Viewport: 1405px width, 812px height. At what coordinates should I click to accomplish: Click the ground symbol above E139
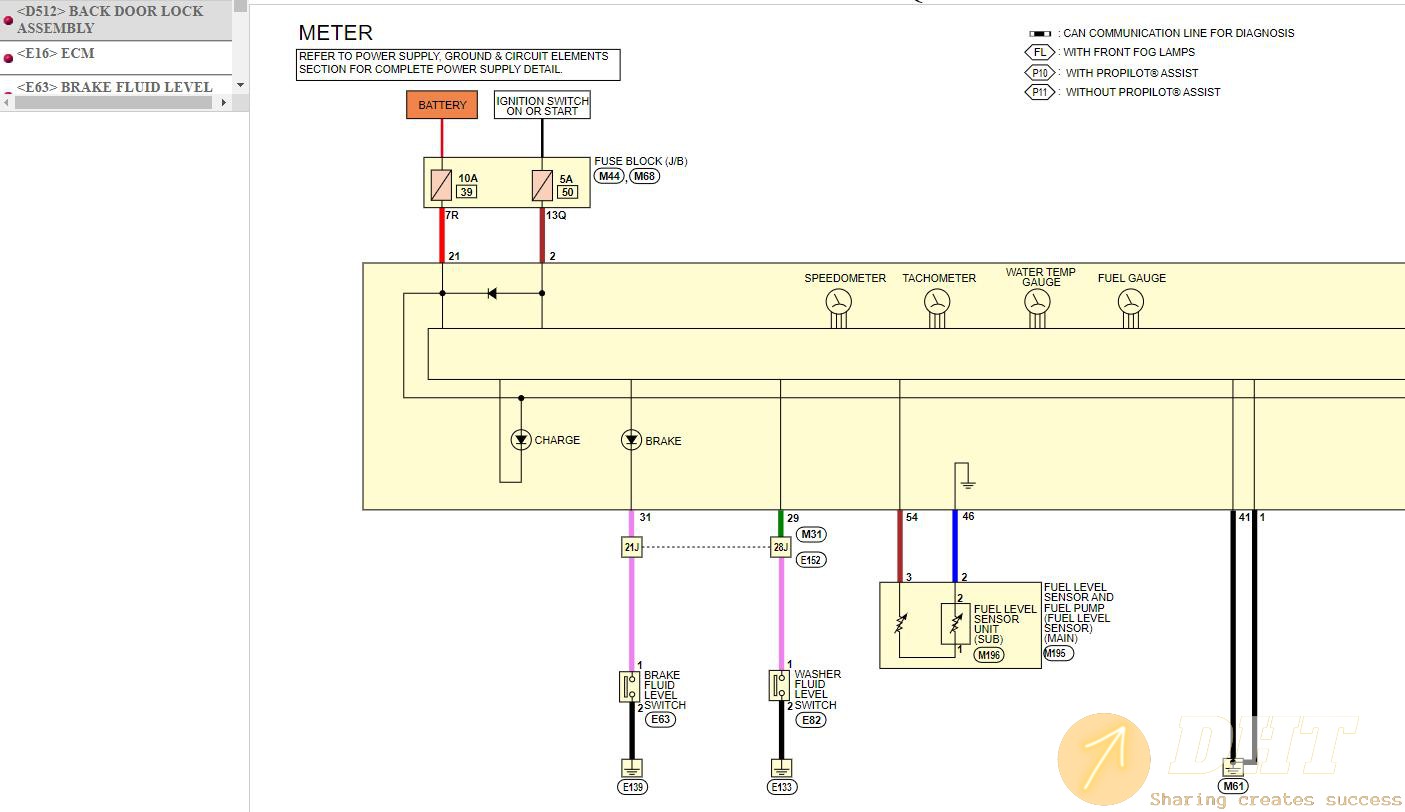[x=632, y=769]
